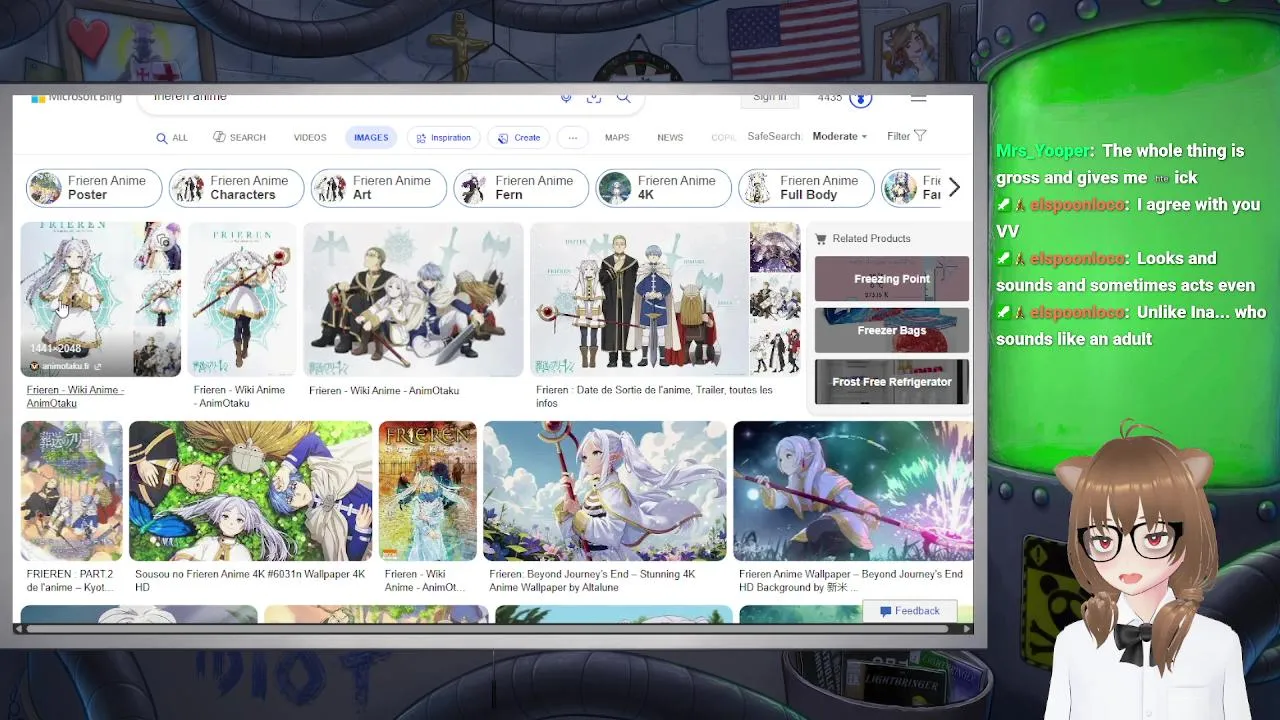Select Frieren Anime Fern chip

[x=521, y=188]
